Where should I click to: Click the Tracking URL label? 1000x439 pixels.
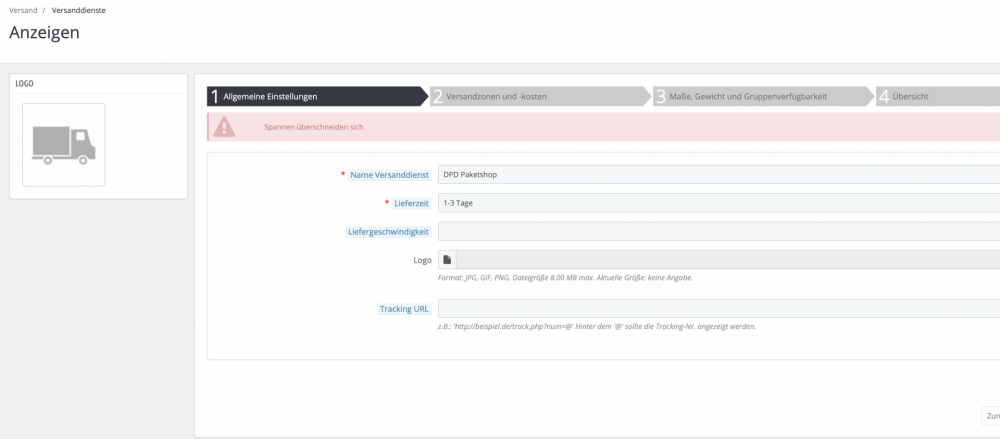404,309
